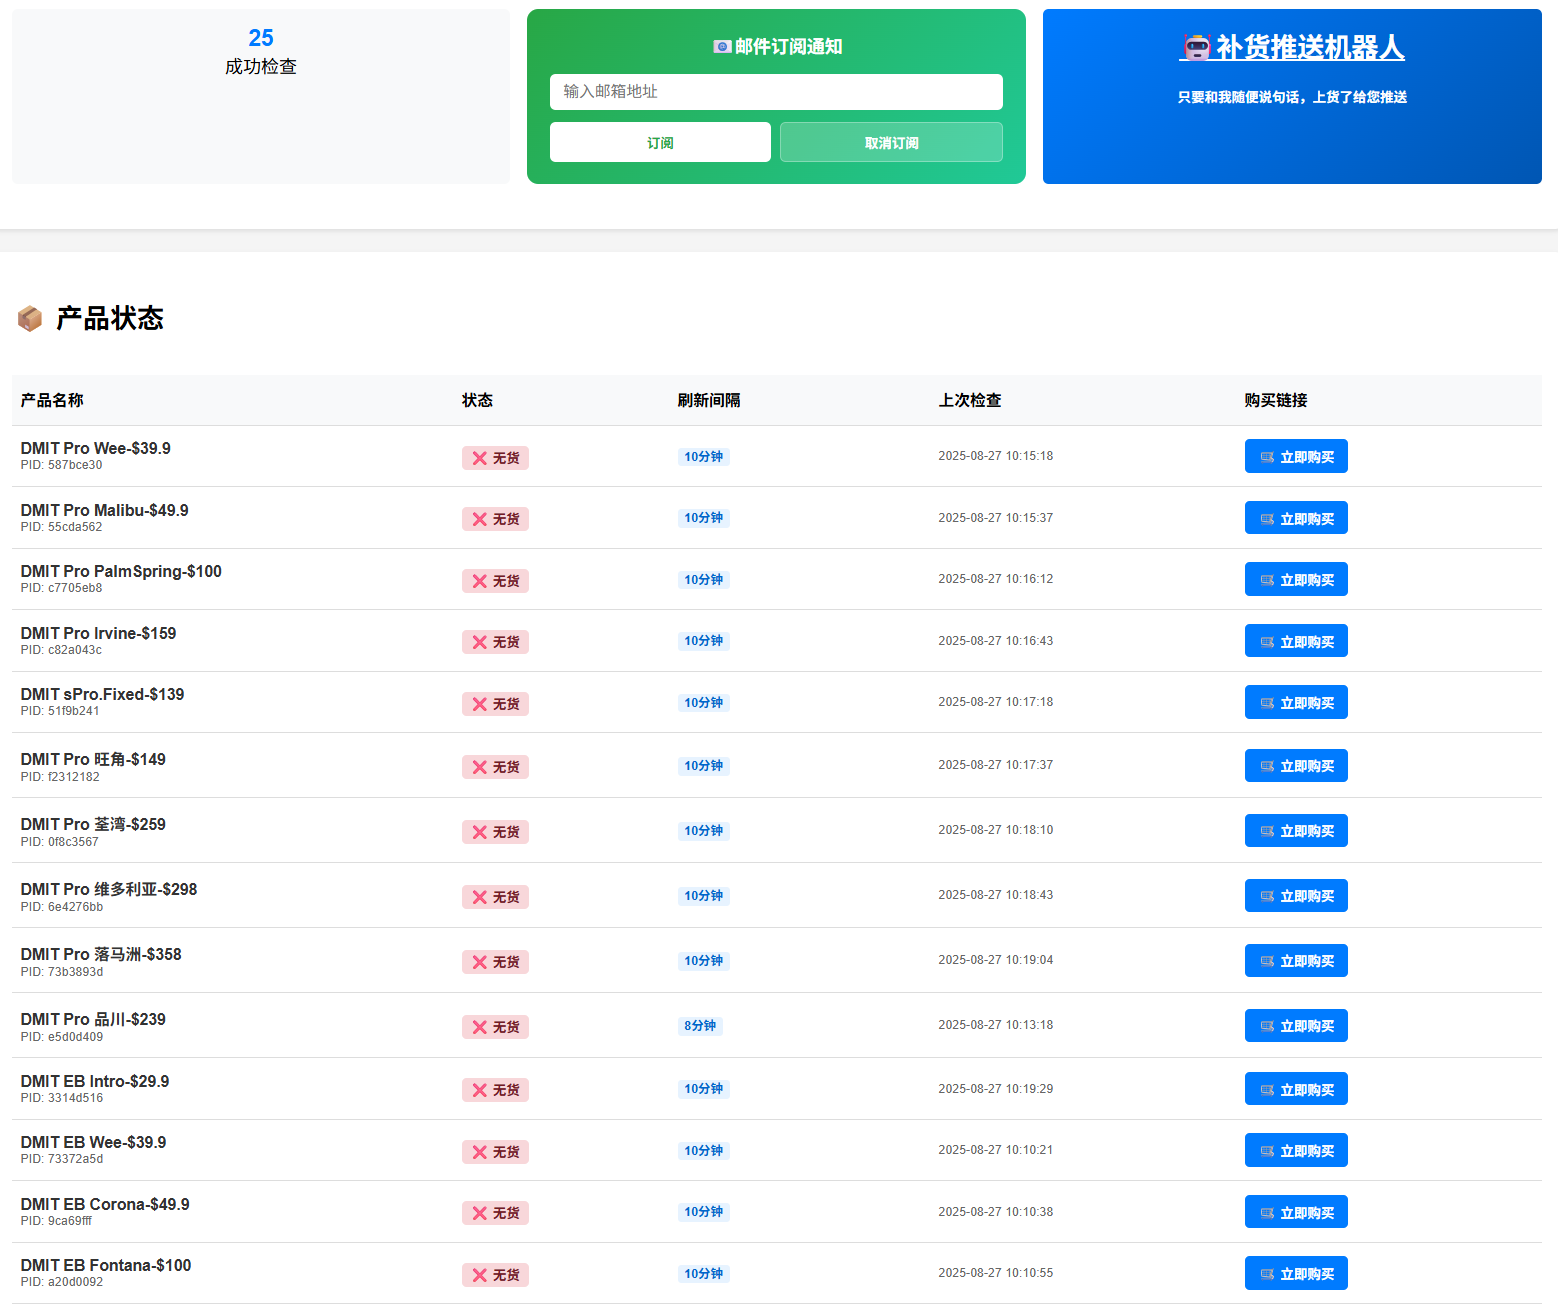1558x1316 pixels.
Task: Click 立即购买 for DMIT EB Intro-$29.9
Action: [1296, 1089]
